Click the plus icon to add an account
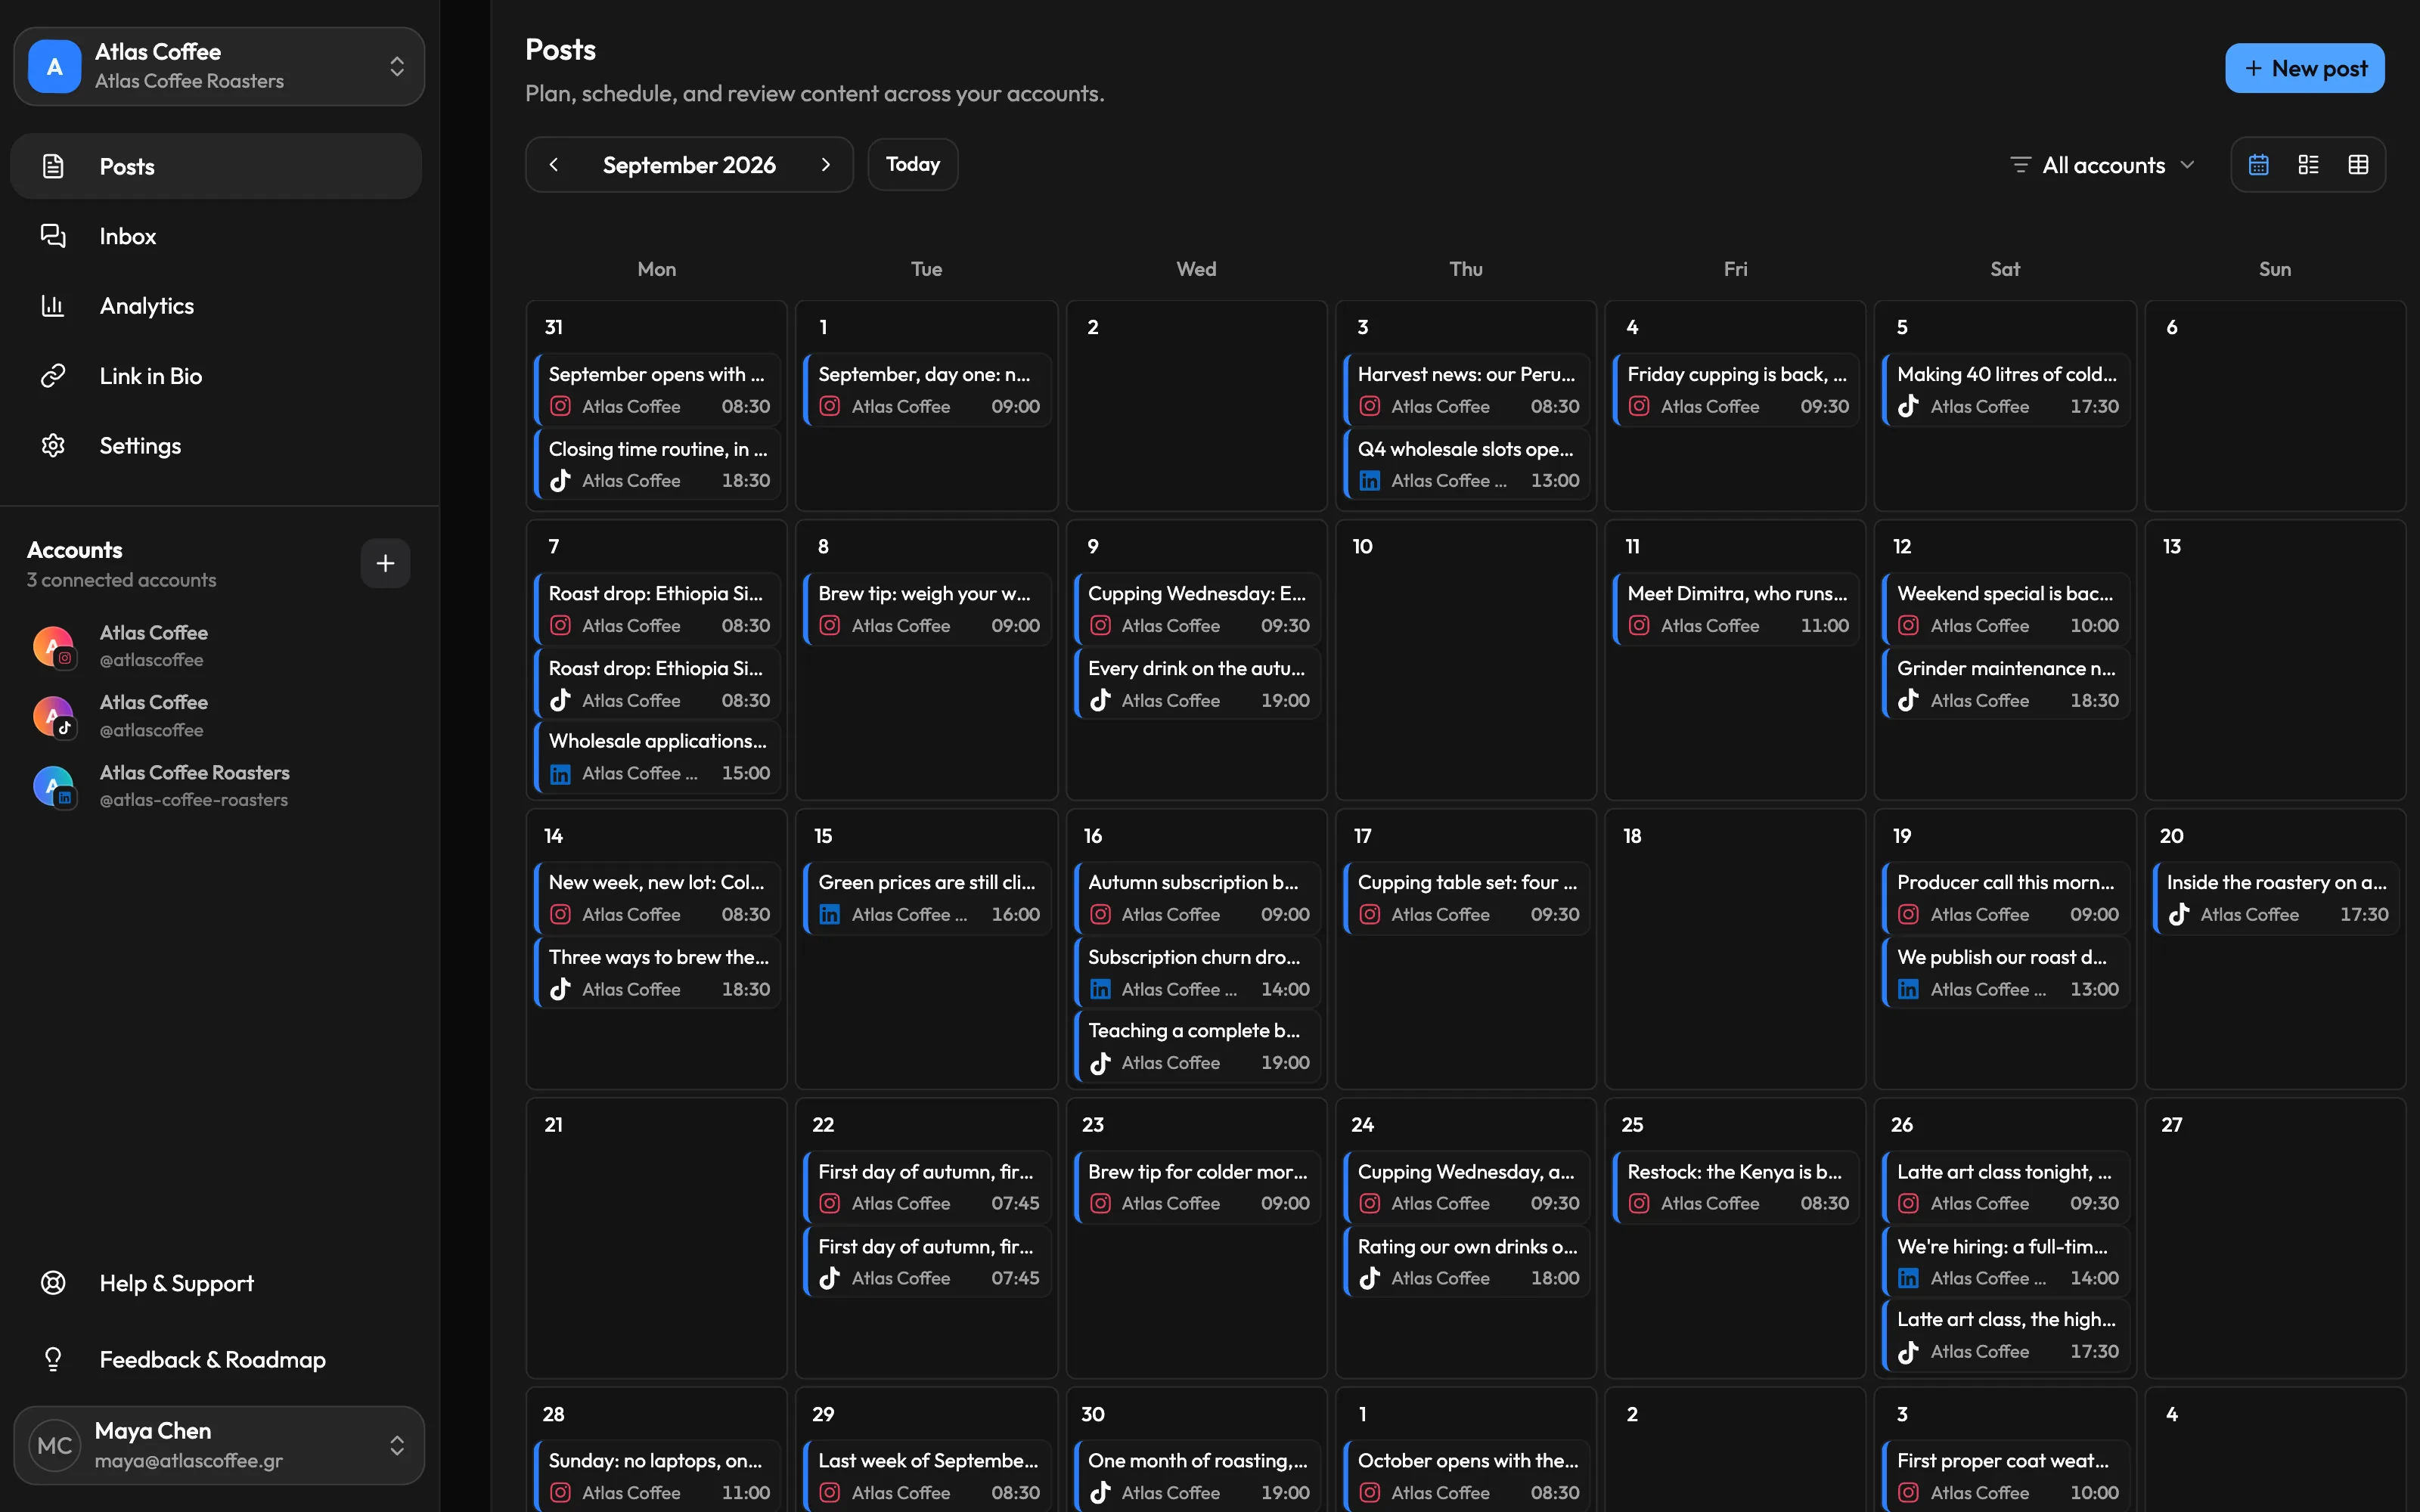This screenshot has width=2420, height=1512. (x=385, y=564)
